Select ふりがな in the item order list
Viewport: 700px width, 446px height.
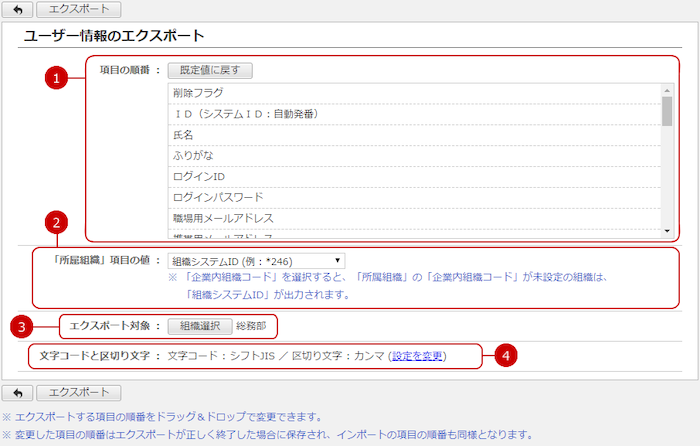[x=414, y=156]
